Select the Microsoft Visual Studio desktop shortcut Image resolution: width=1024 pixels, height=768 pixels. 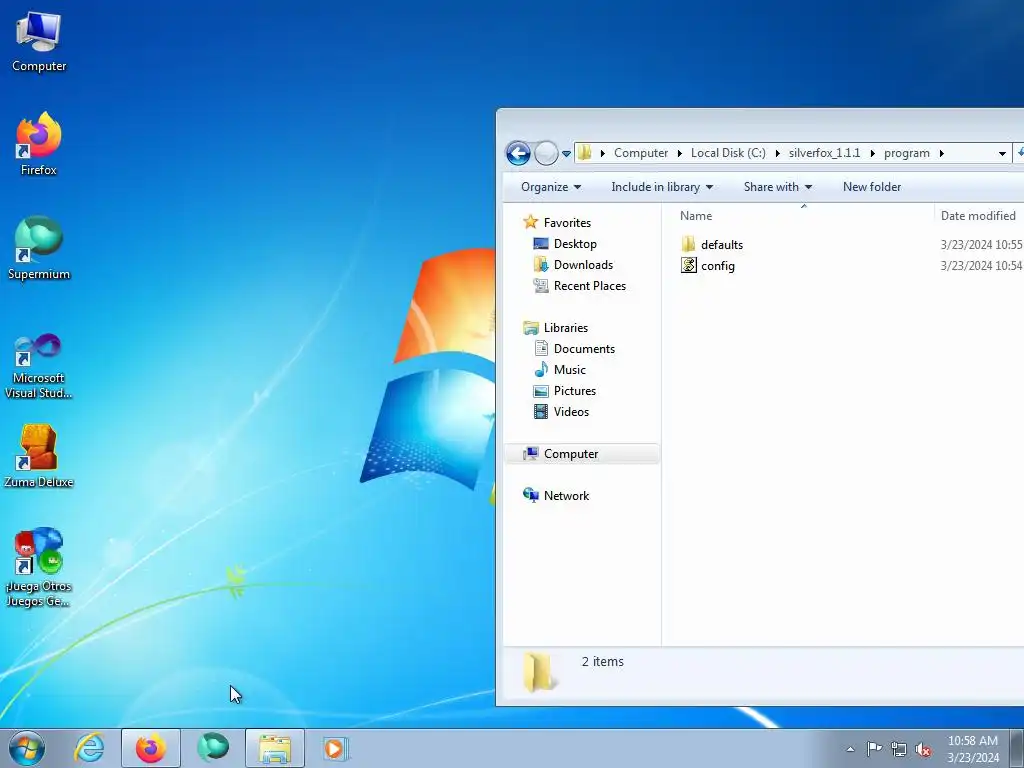(x=39, y=366)
